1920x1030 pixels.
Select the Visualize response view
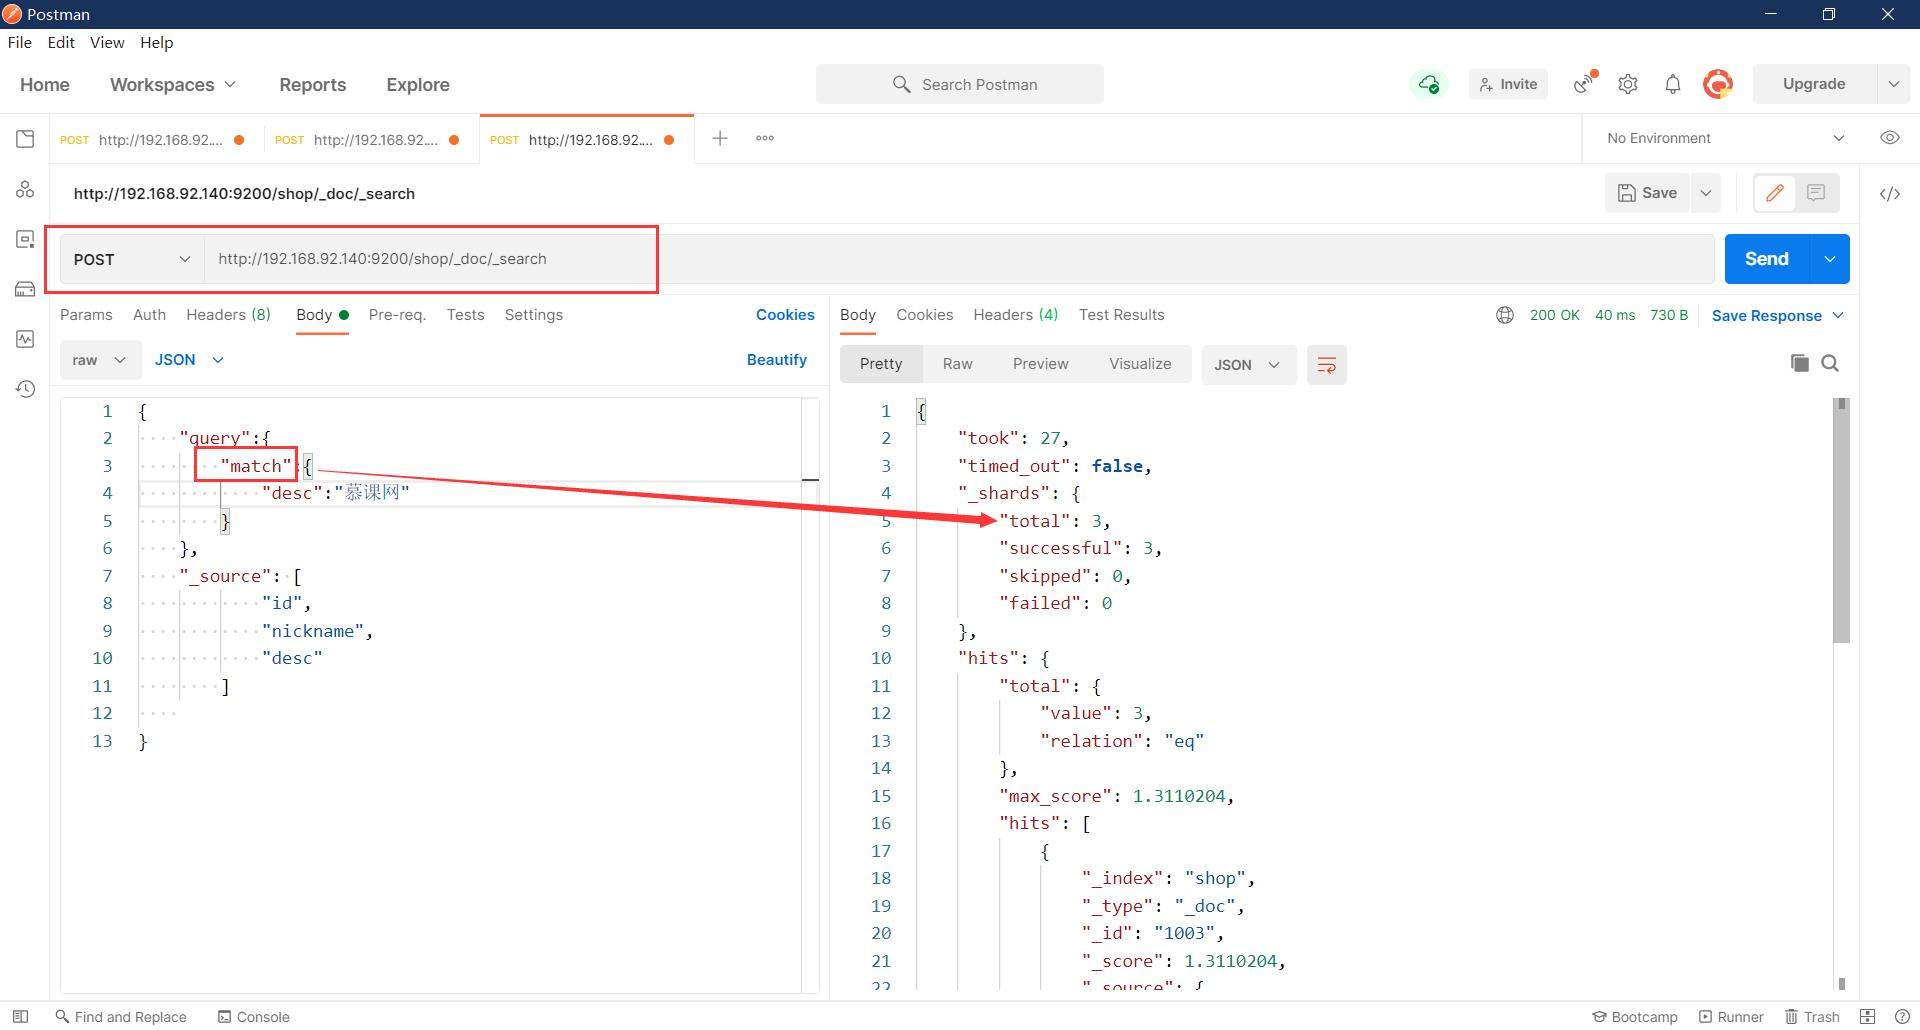coord(1140,364)
